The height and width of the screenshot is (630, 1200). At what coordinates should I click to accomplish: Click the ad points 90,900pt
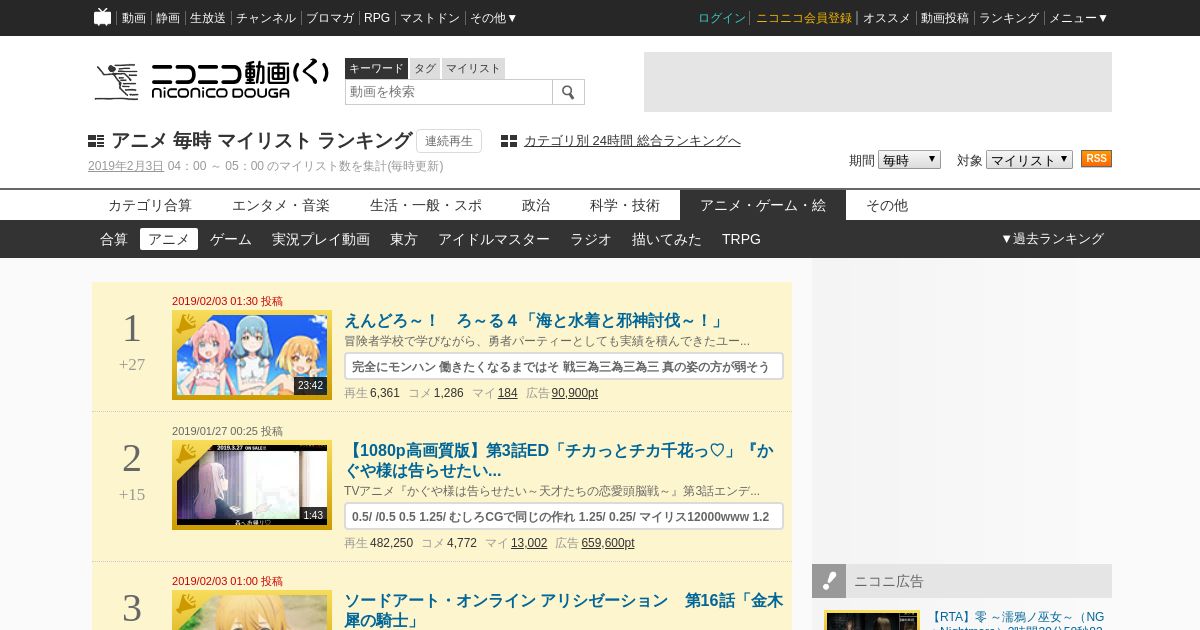(575, 393)
